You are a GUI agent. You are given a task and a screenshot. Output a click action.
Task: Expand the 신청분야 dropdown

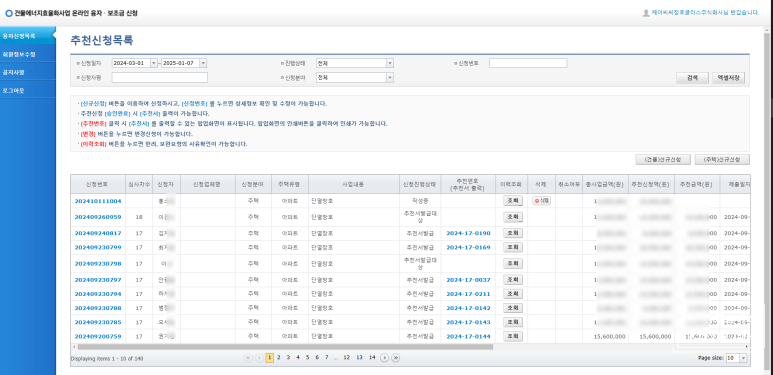pyautogui.click(x=389, y=77)
